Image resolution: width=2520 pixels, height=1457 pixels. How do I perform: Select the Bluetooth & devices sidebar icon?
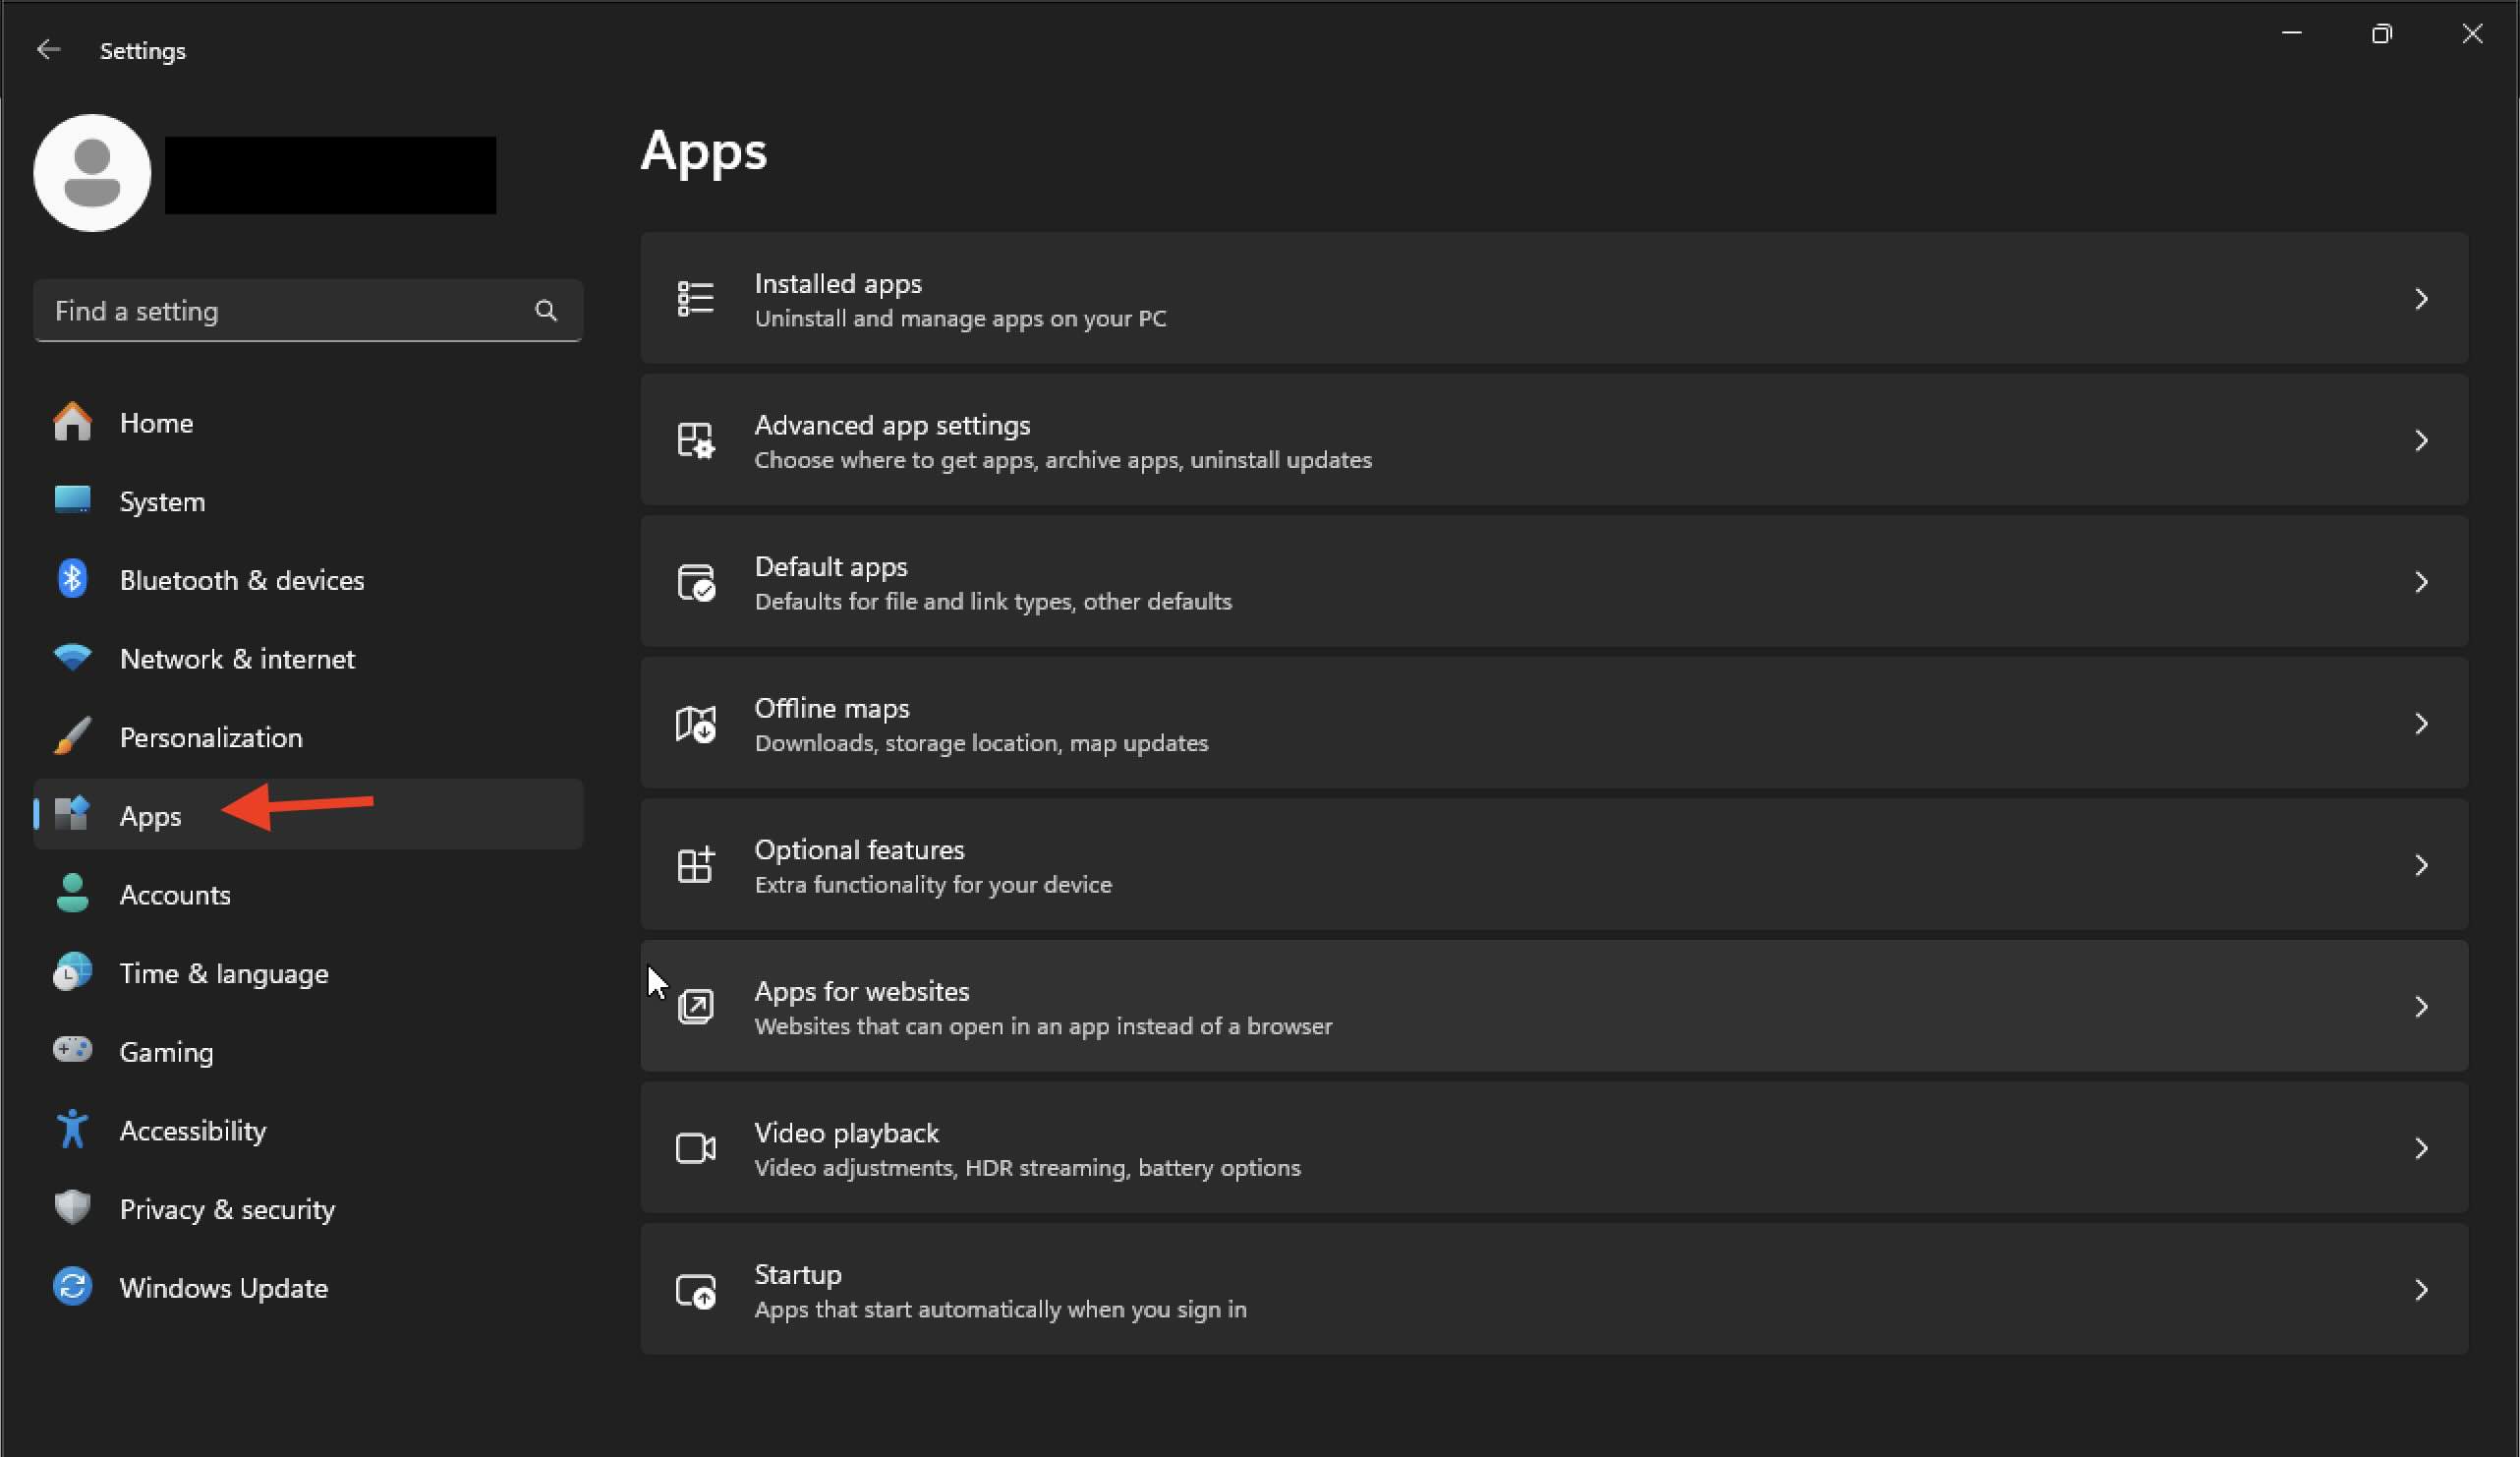pyautogui.click(x=71, y=578)
